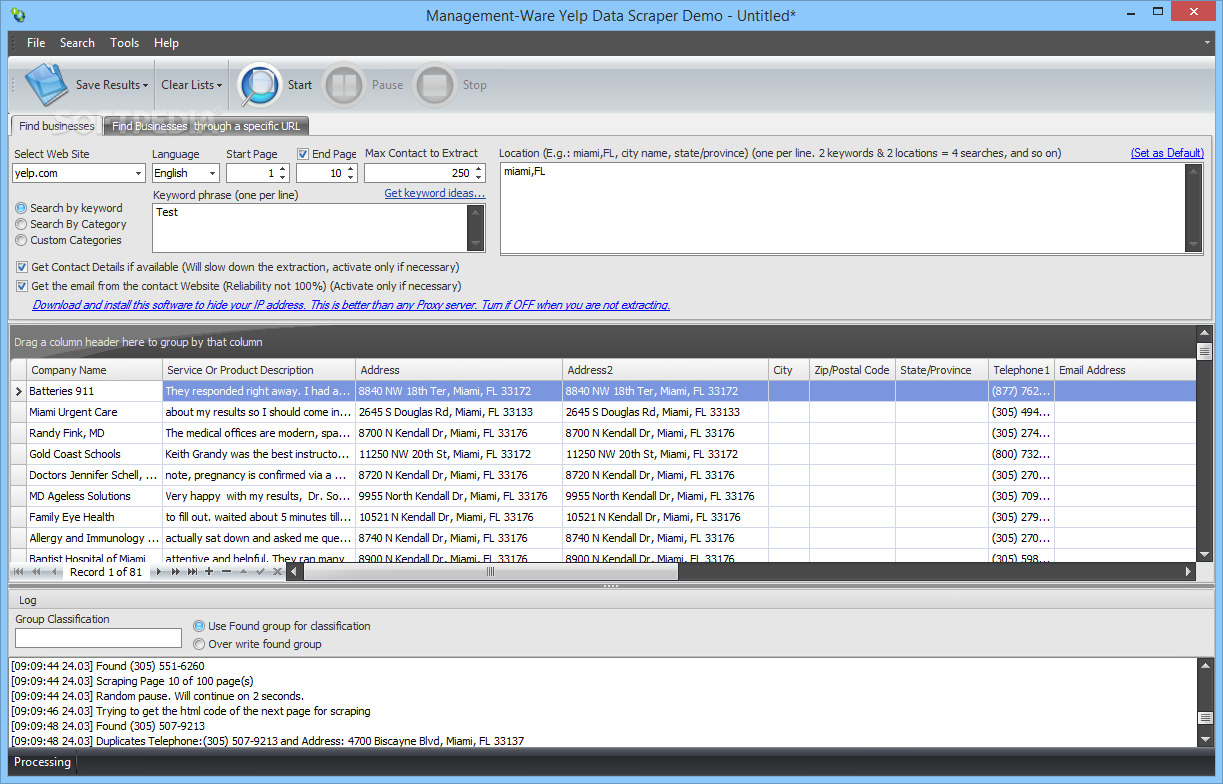Screen dimensions: 1223x784
Task: Click the cancel-edit X icon
Action: pos(277,572)
